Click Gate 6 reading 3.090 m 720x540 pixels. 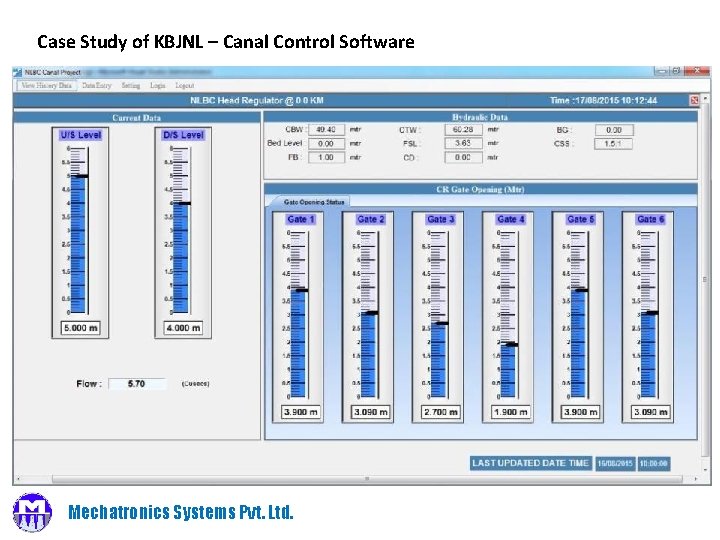(x=651, y=412)
